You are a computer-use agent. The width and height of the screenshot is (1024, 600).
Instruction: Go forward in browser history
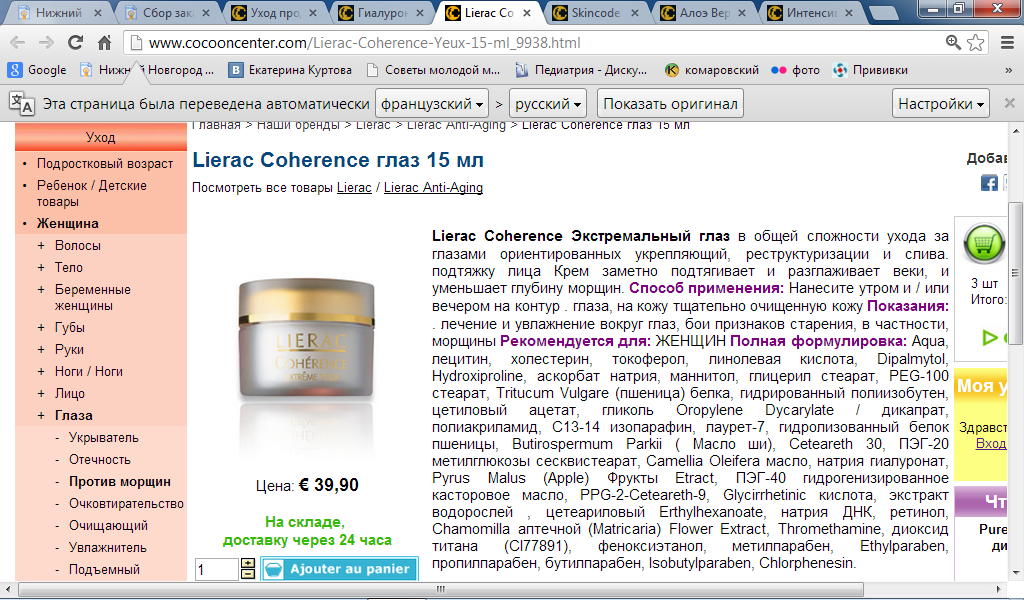click(x=46, y=43)
